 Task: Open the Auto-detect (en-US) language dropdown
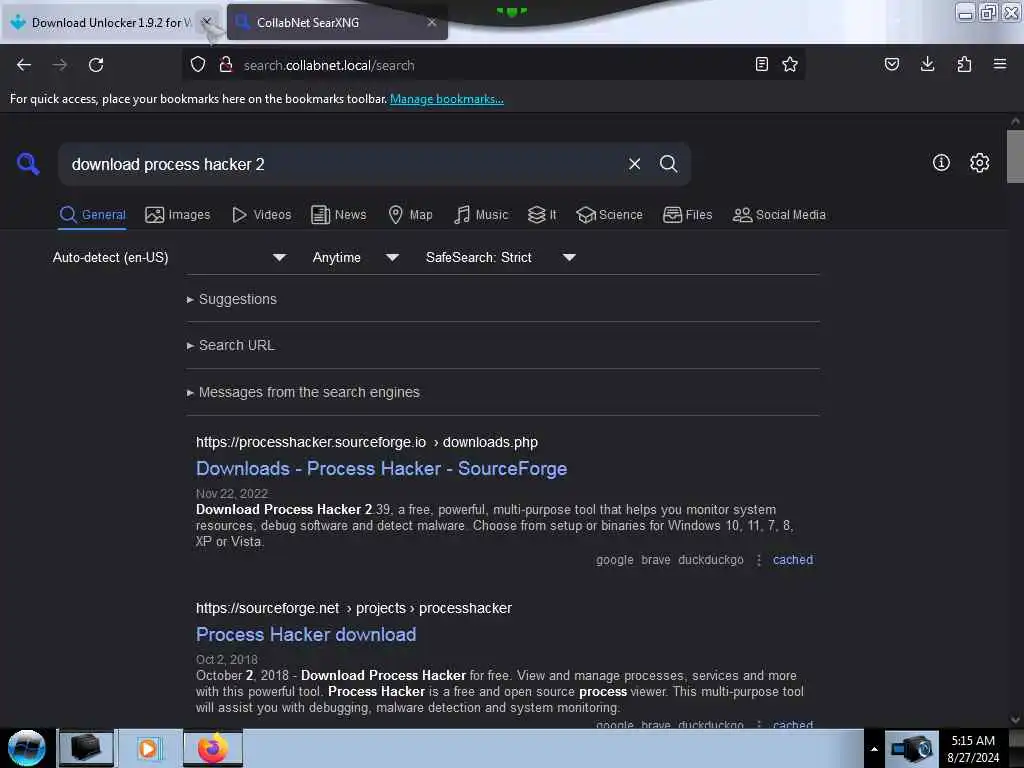(x=169, y=257)
